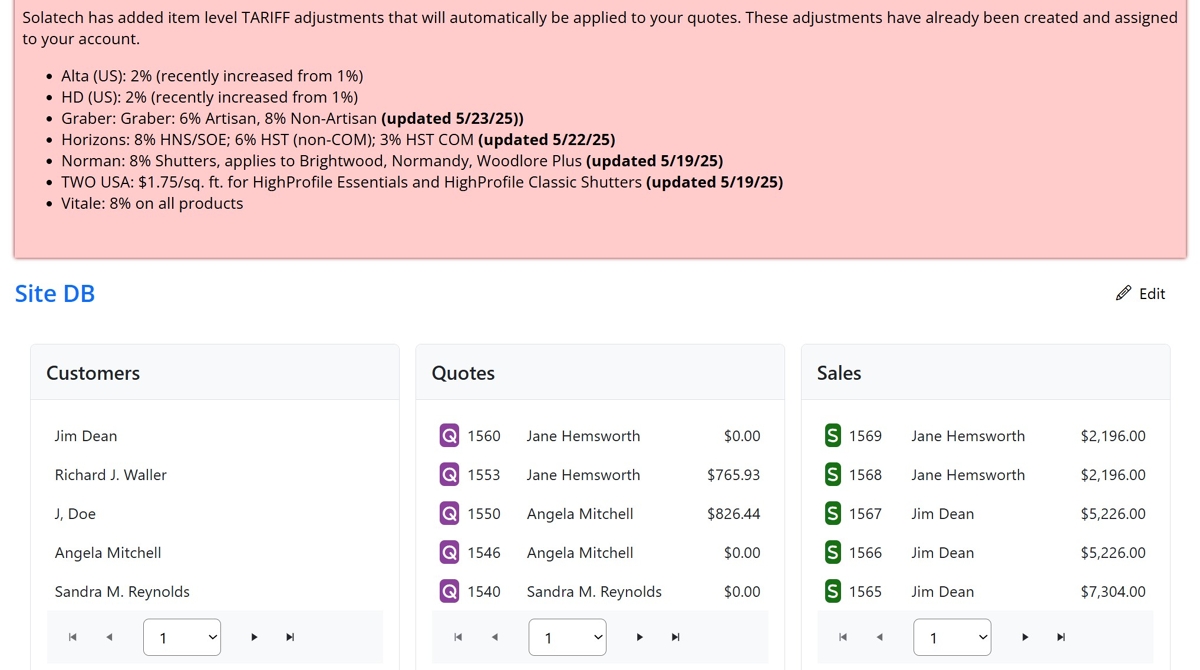1200x670 pixels.
Task: Open the Site DB heading link
Action: [55, 293]
